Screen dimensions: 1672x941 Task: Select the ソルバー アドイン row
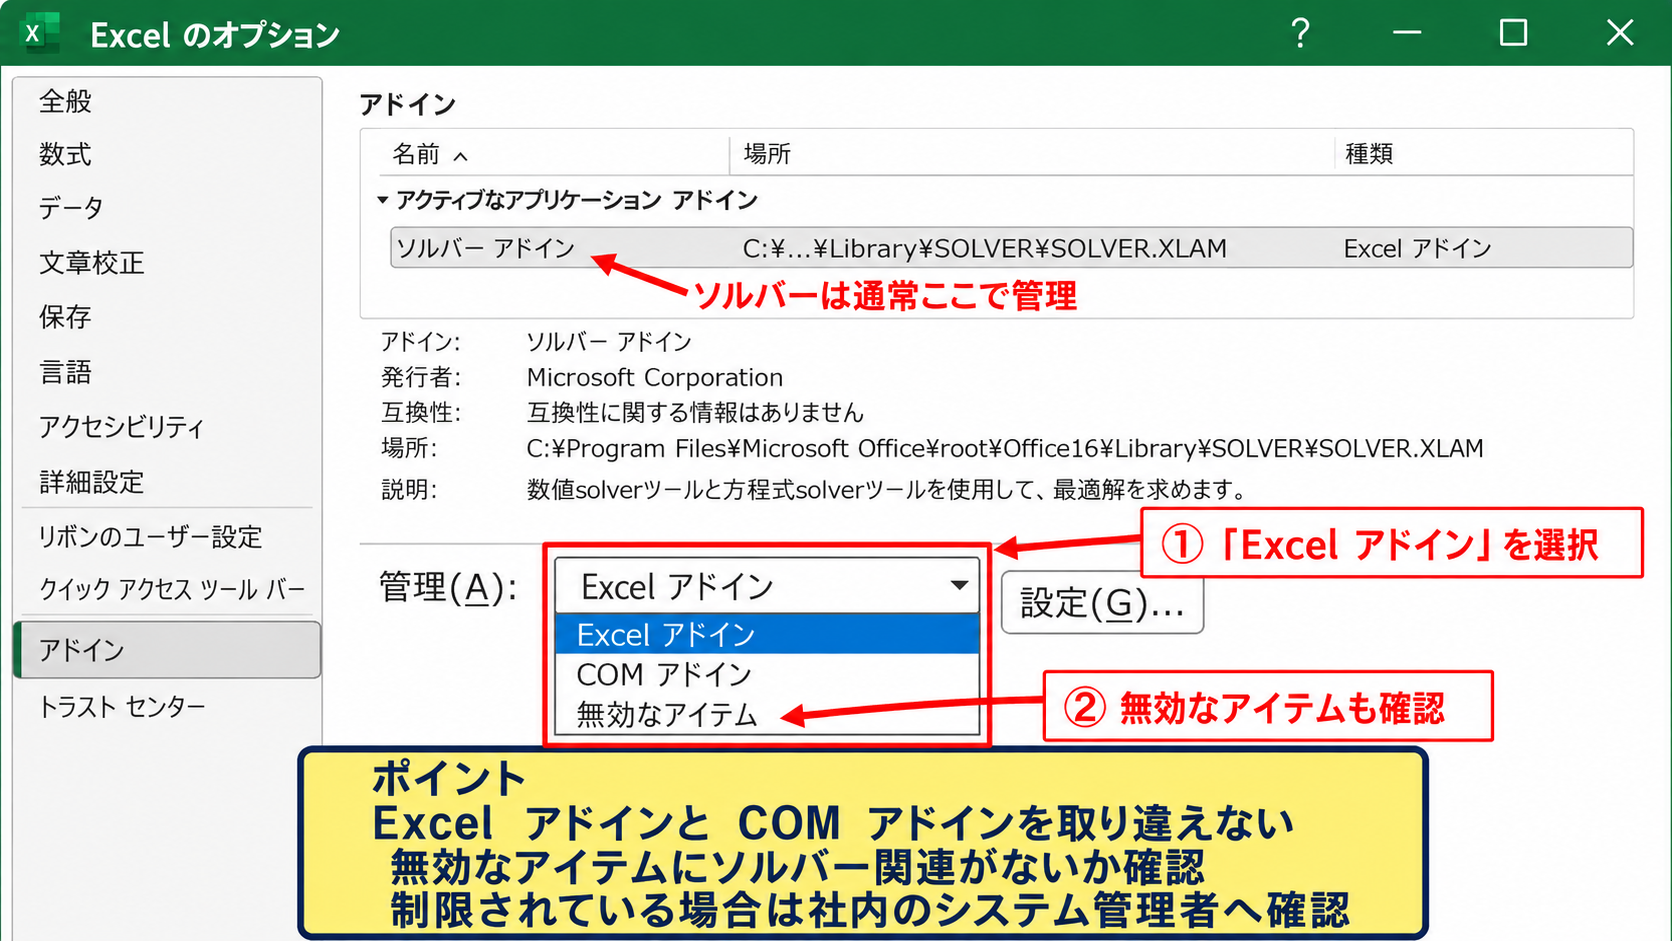[x=1011, y=247]
